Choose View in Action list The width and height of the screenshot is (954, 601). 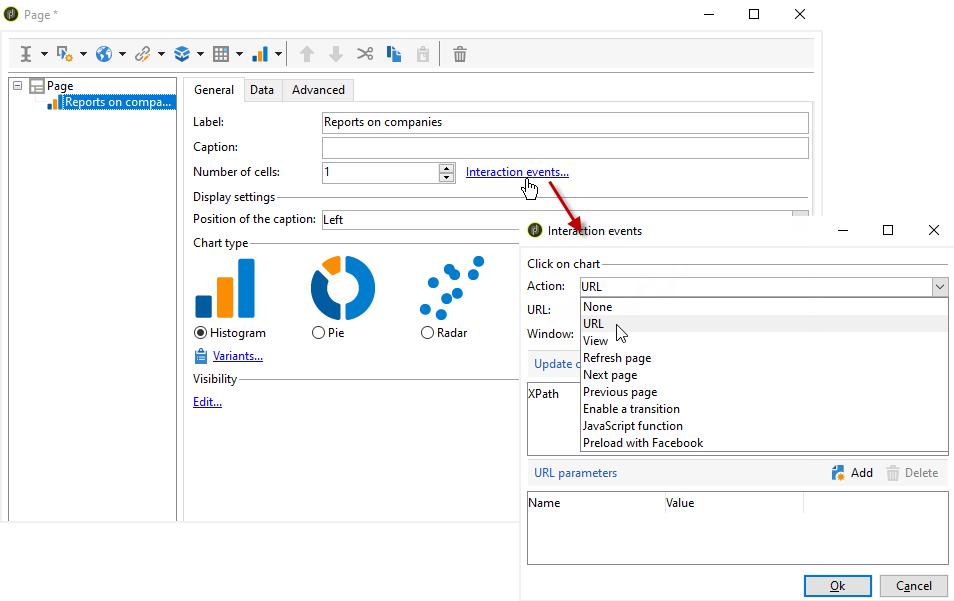pos(764,341)
